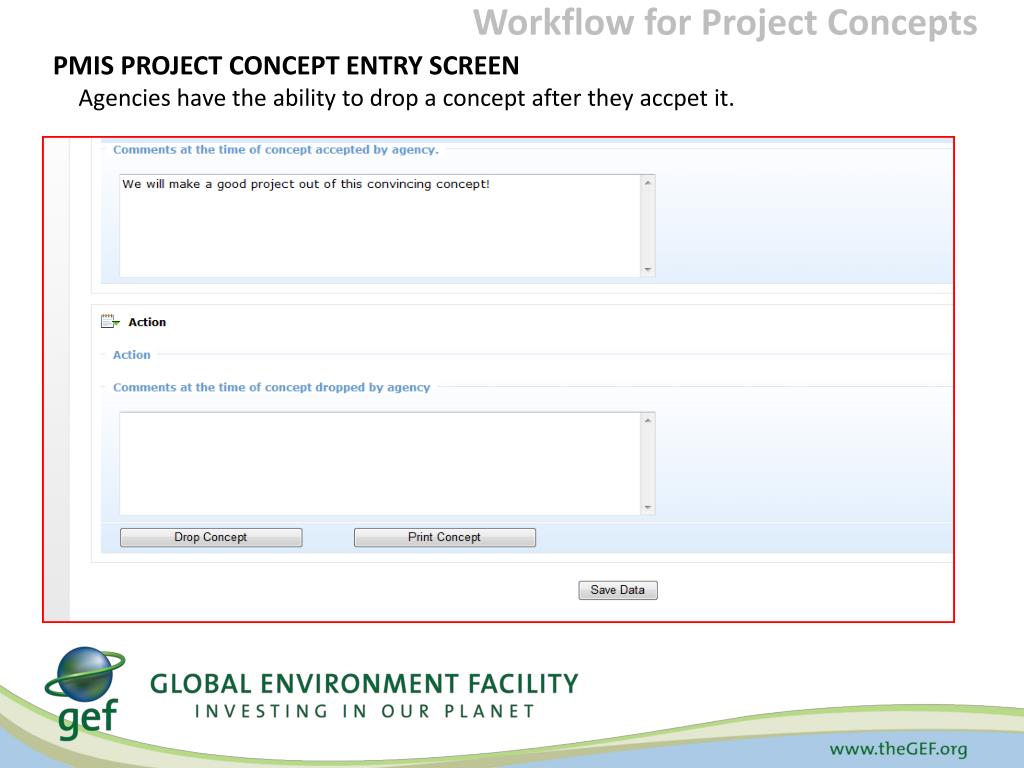Click the www.theGEF.org link
This screenshot has height=768, width=1024.
[898, 748]
